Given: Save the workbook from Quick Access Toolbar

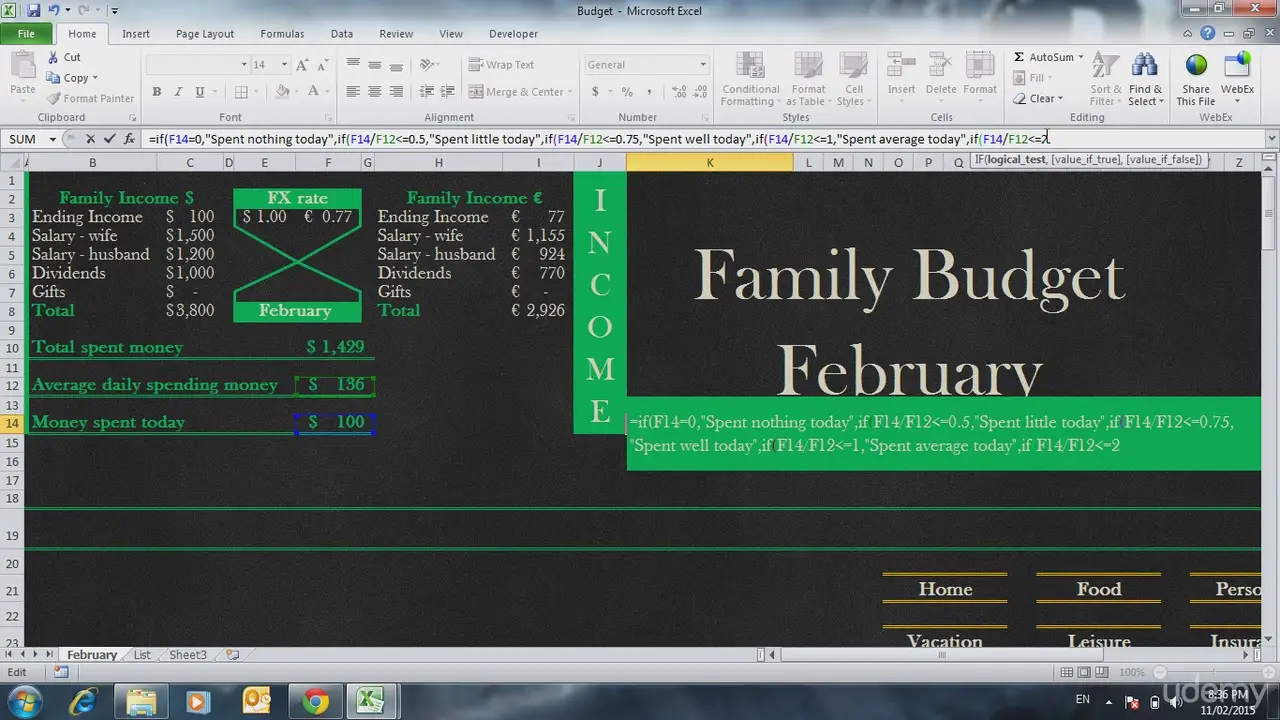Looking at the screenshot, I should pyautogui.click(x=34, y=11).
